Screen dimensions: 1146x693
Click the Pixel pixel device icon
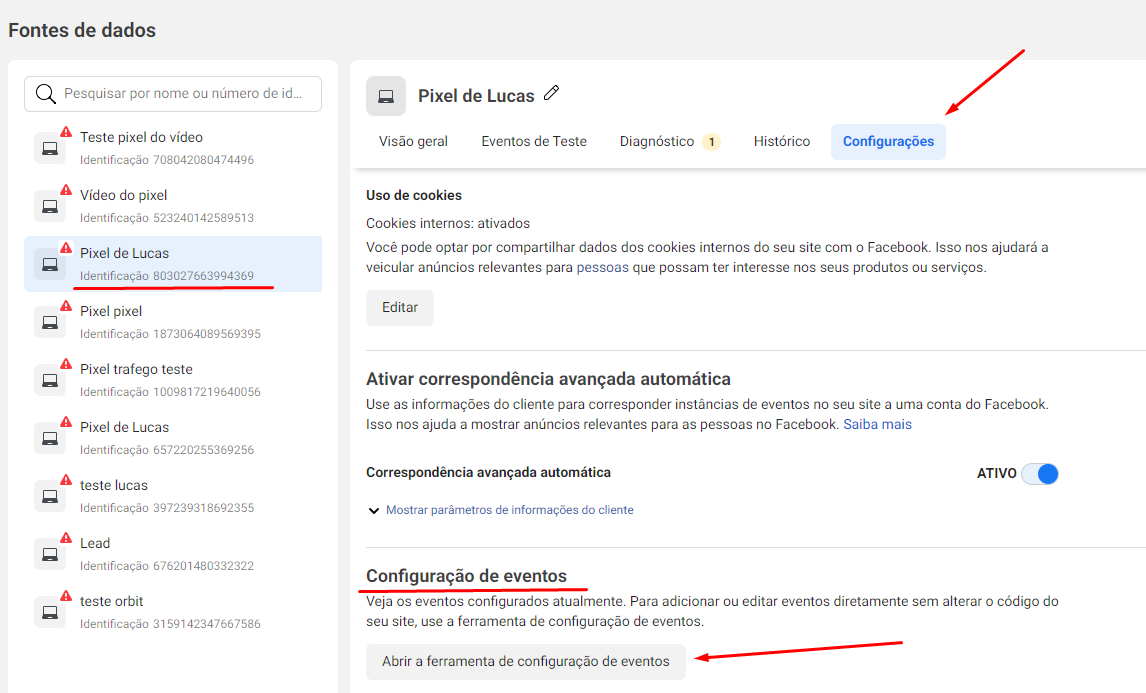(x=49, y=322)
